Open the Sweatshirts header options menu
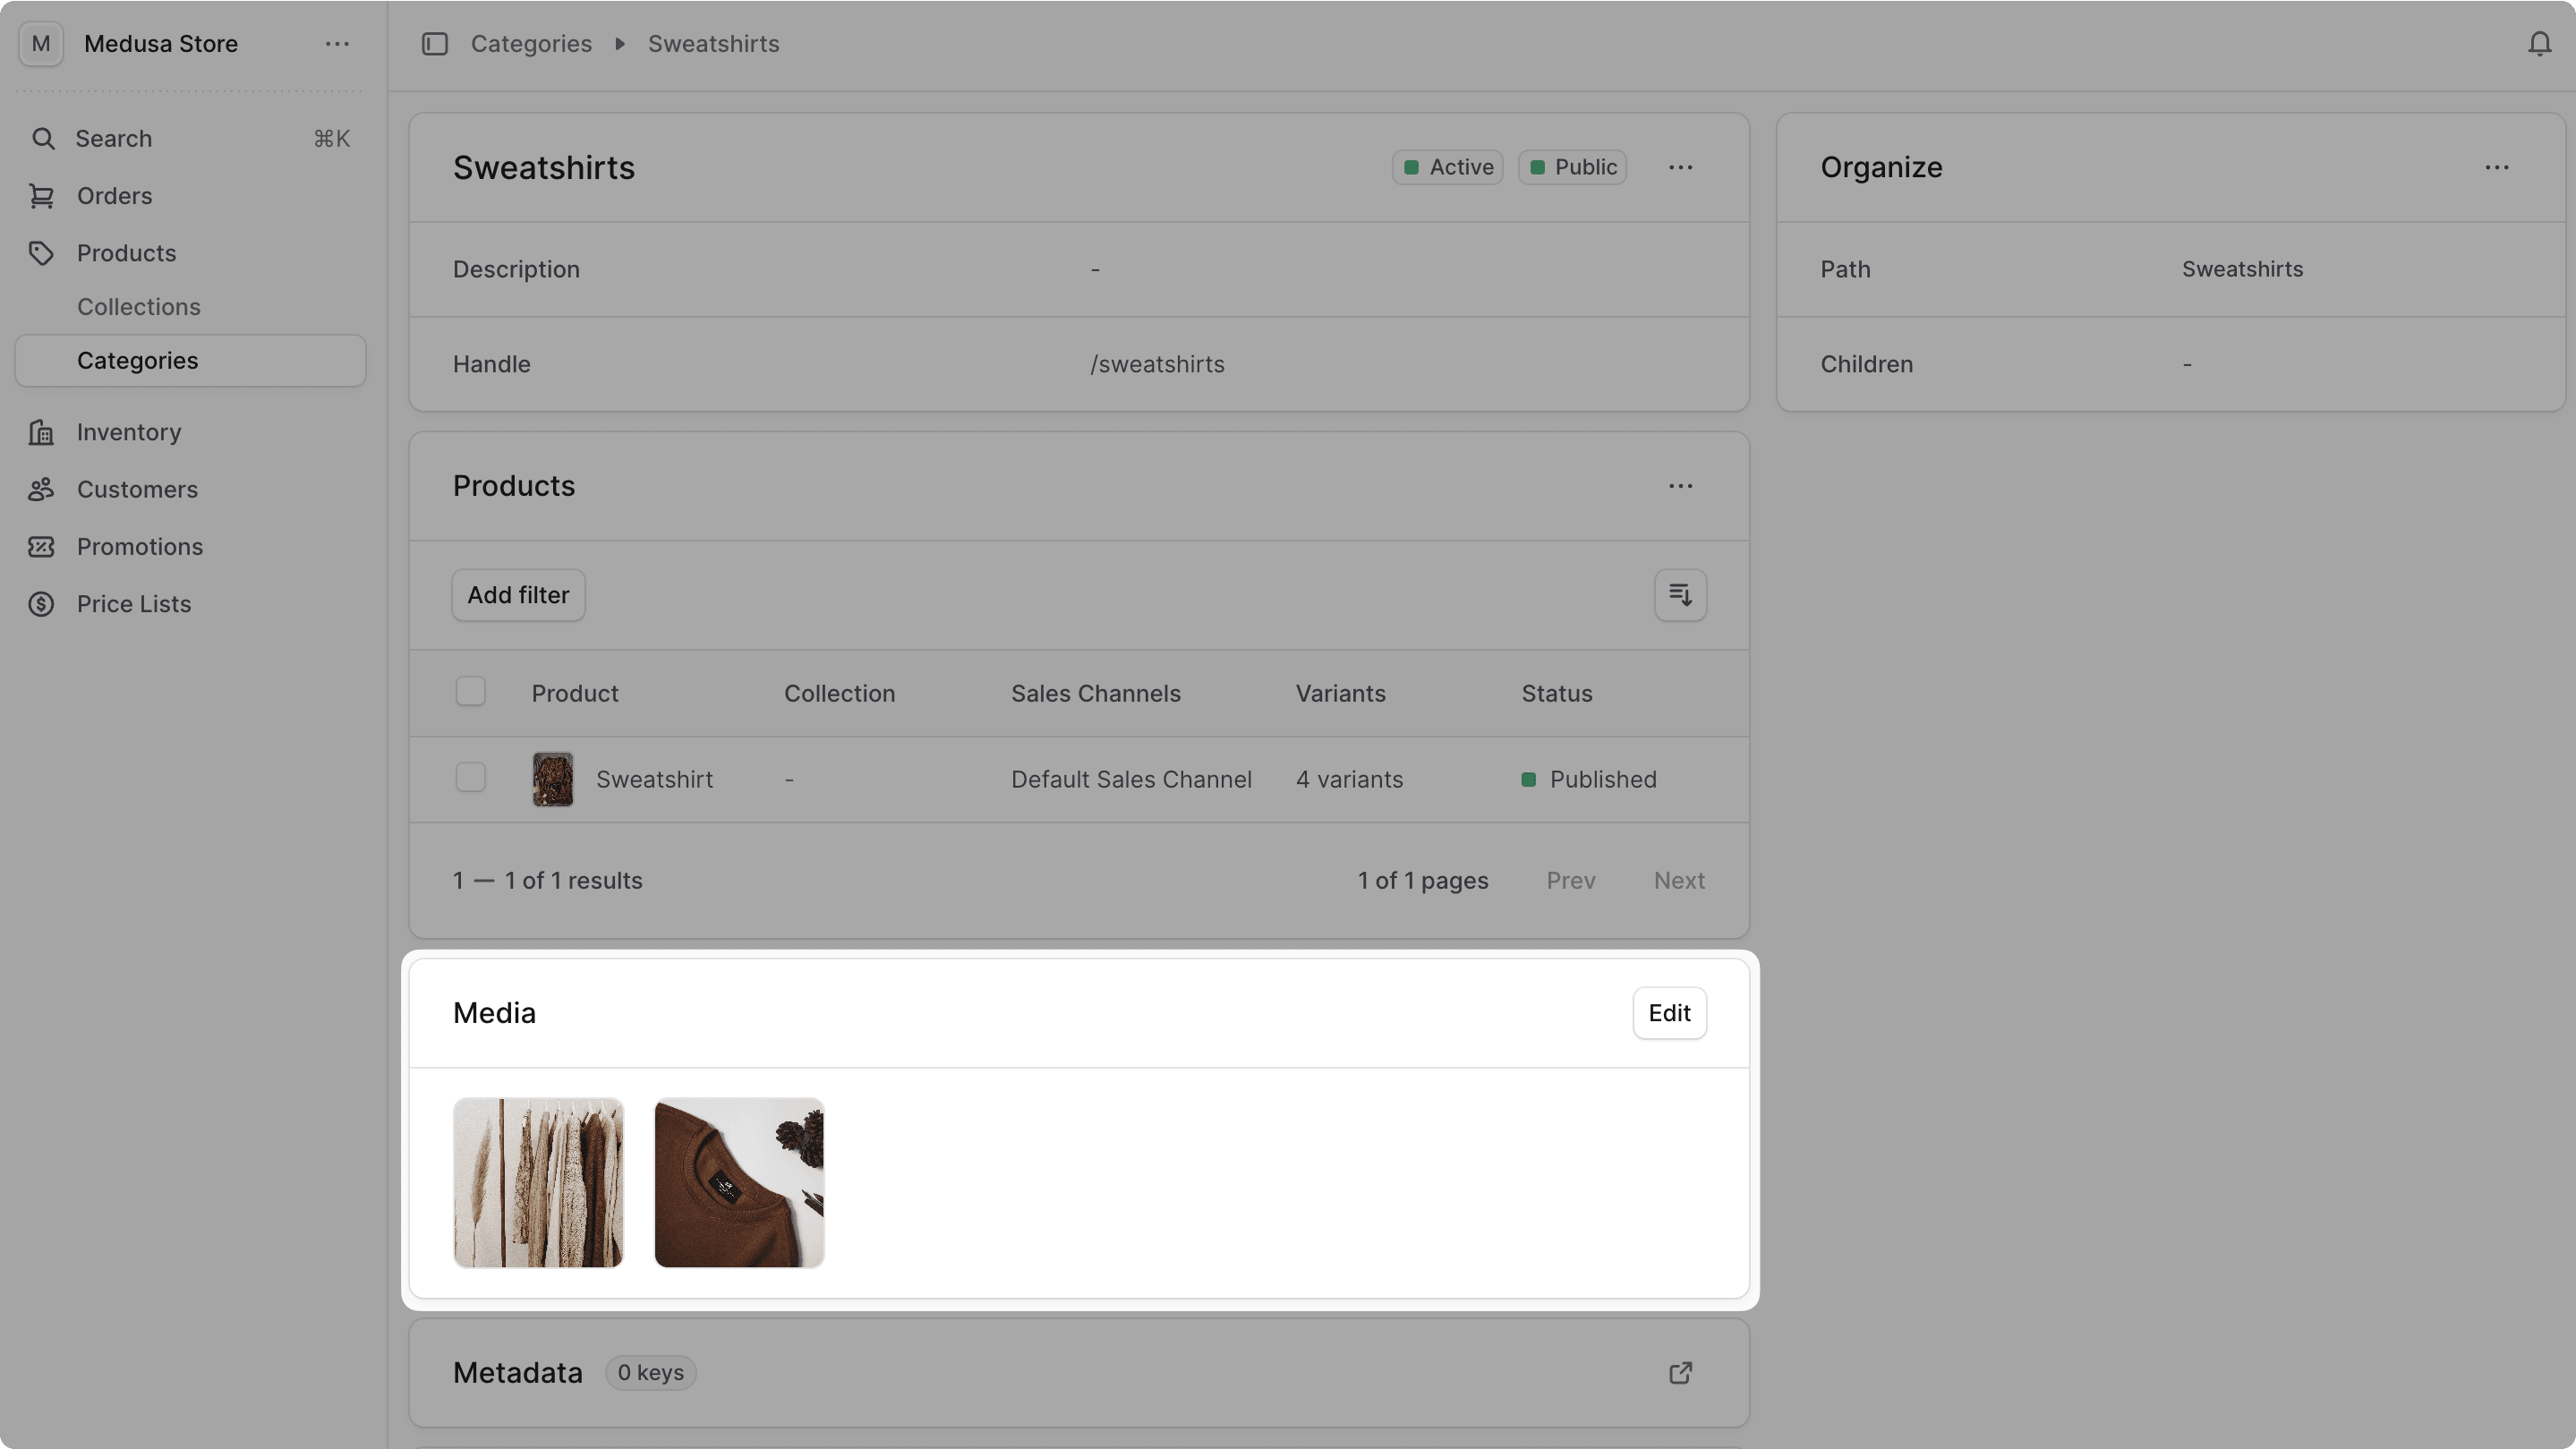Image resolution: width=2576 pixels, height=1449 pixels. [x=1680, y=167]
